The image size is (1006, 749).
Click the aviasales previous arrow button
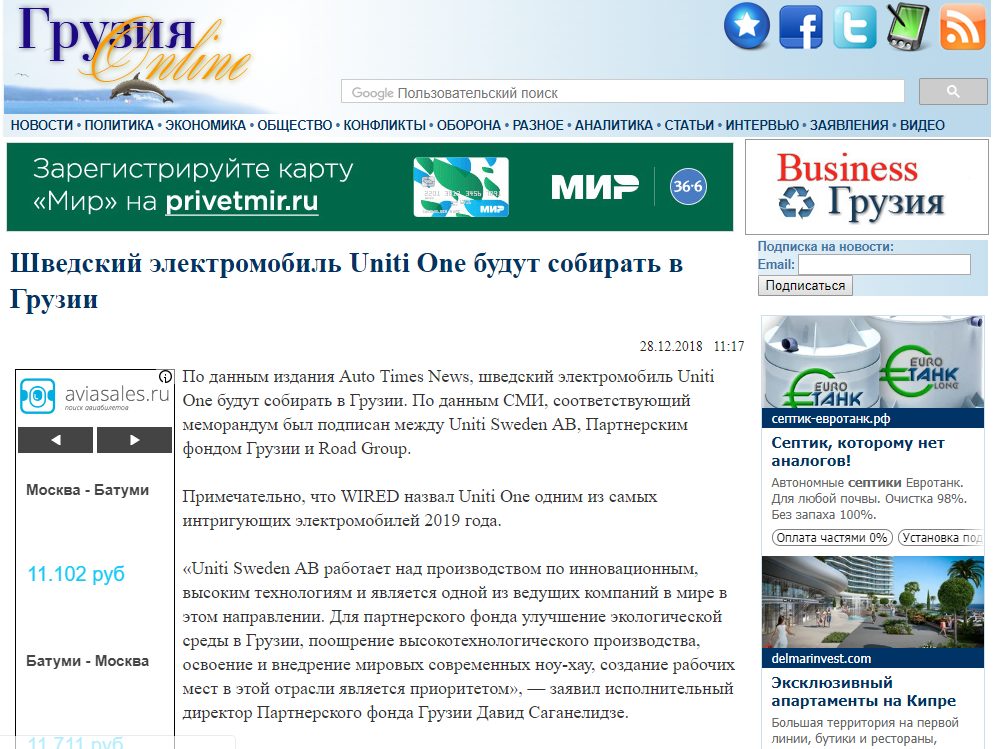pos(56,440)
